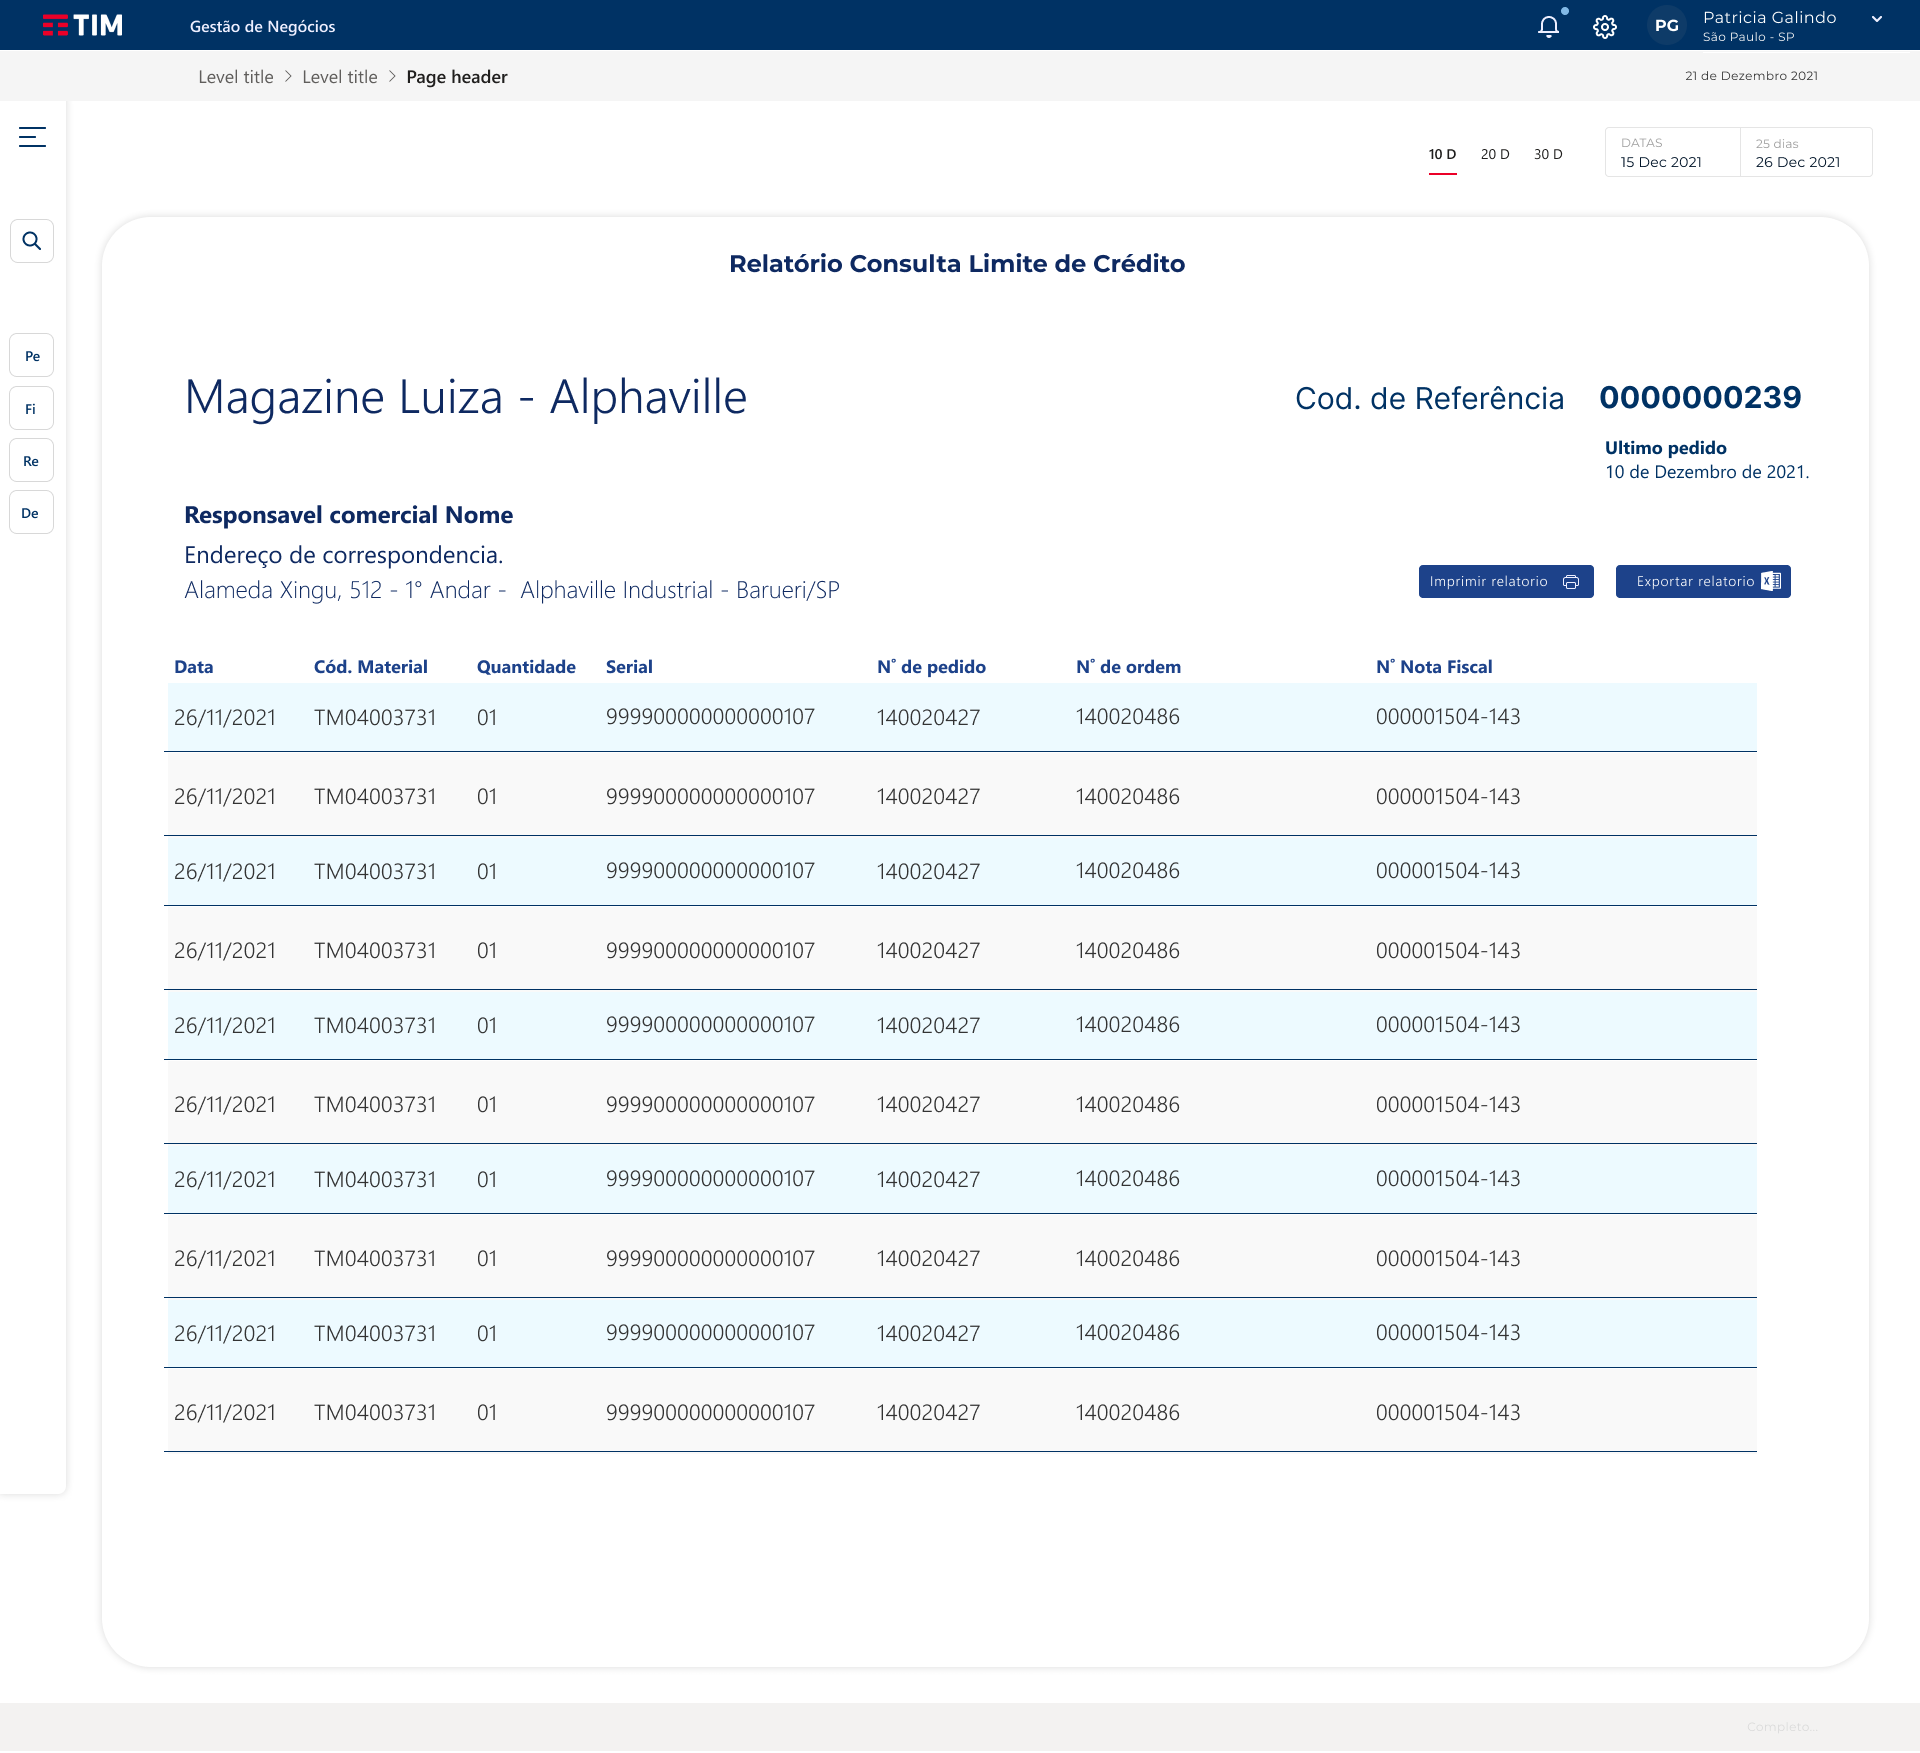Click the N° de pedido column header
Viewport: 1920px width, 1753px height.
coord(931,667)
